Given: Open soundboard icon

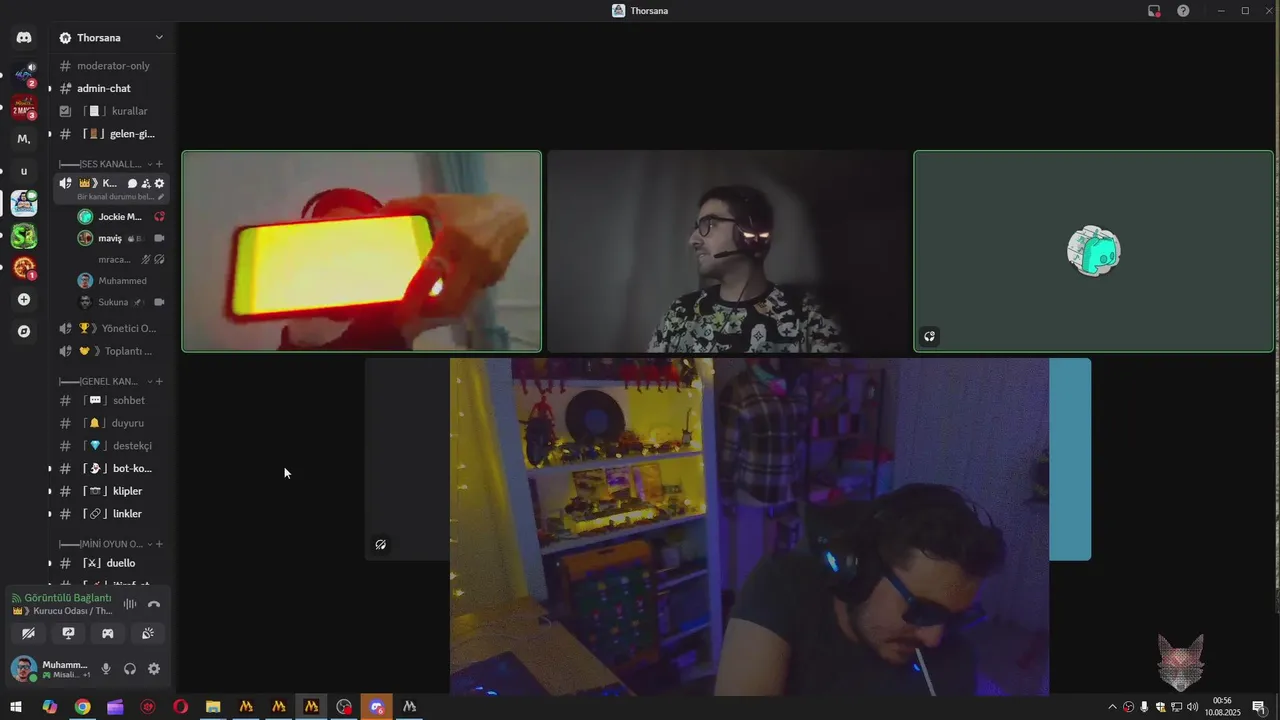Looking at the screenshot, I should coord(147,633).
